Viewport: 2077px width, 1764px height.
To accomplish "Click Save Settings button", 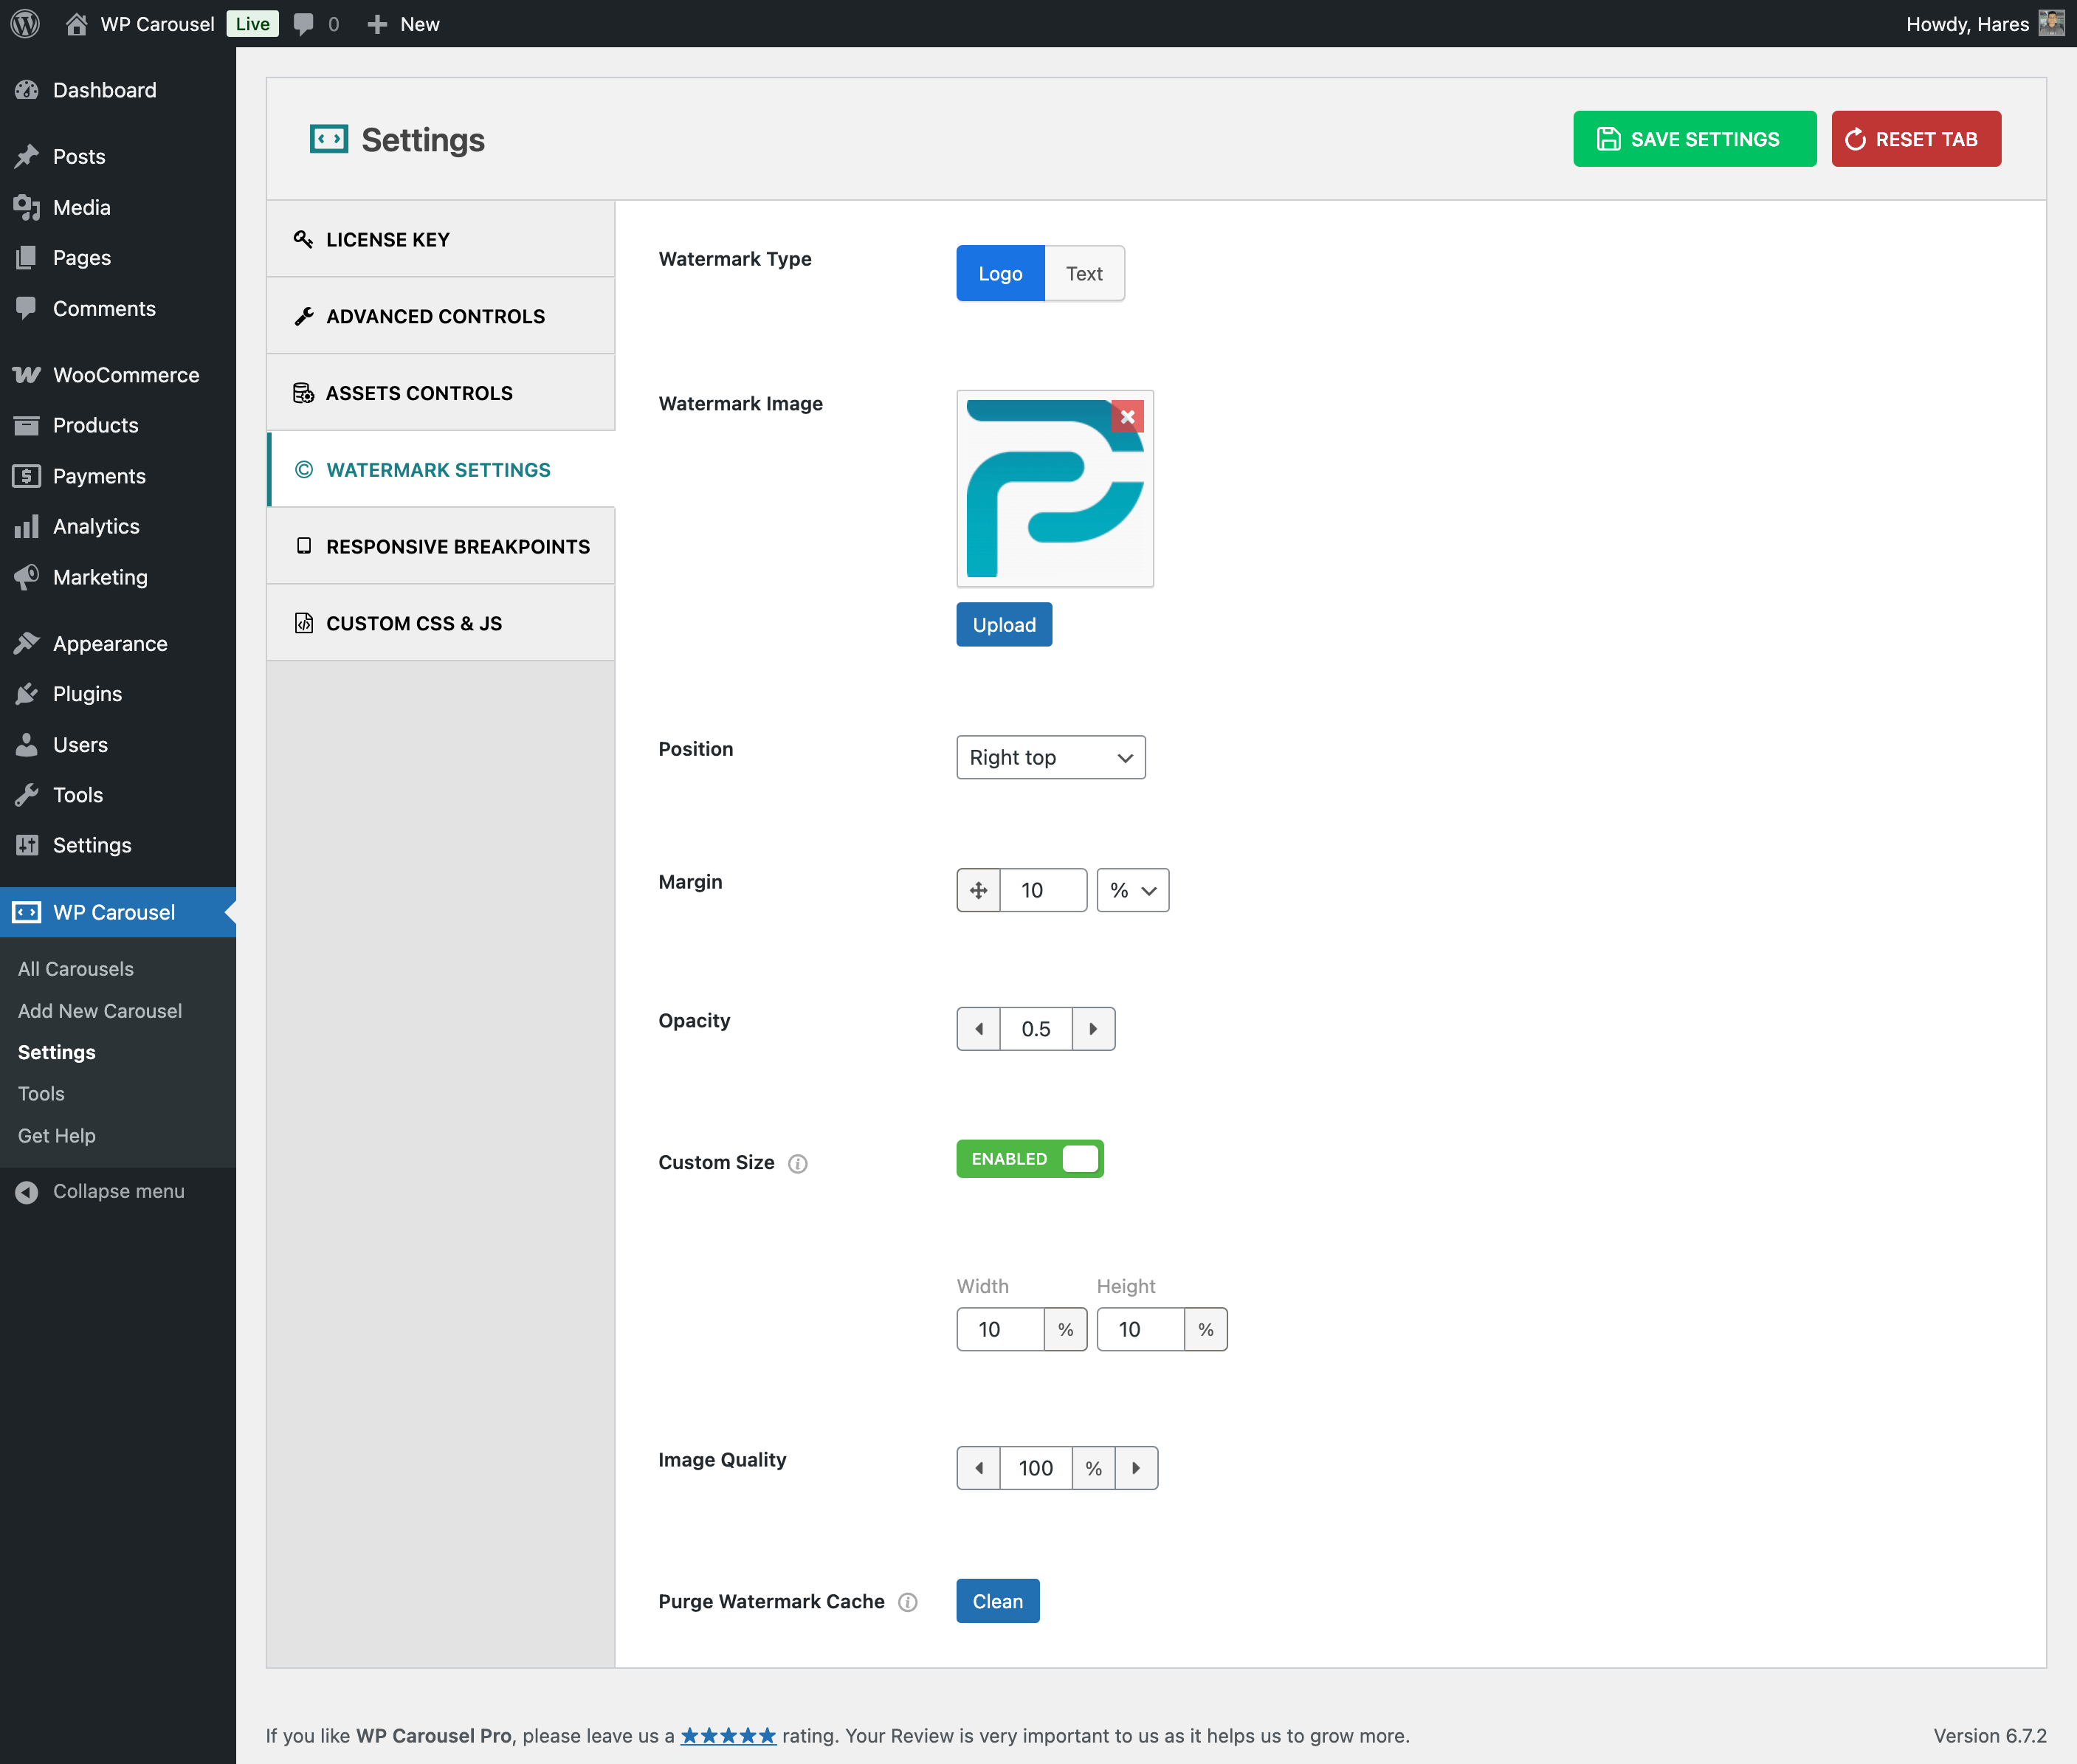I will tap(1695, 139).
